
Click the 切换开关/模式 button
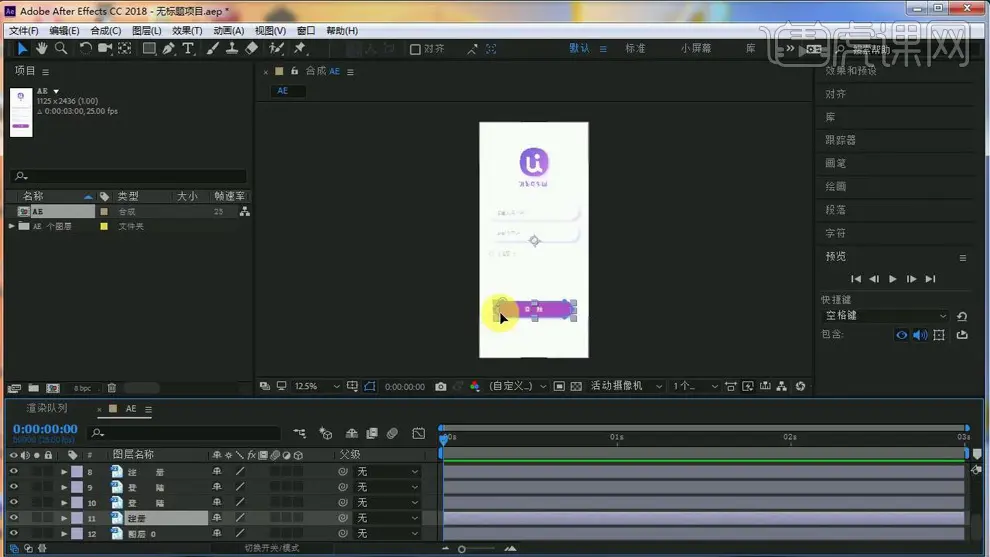[272, 548]
